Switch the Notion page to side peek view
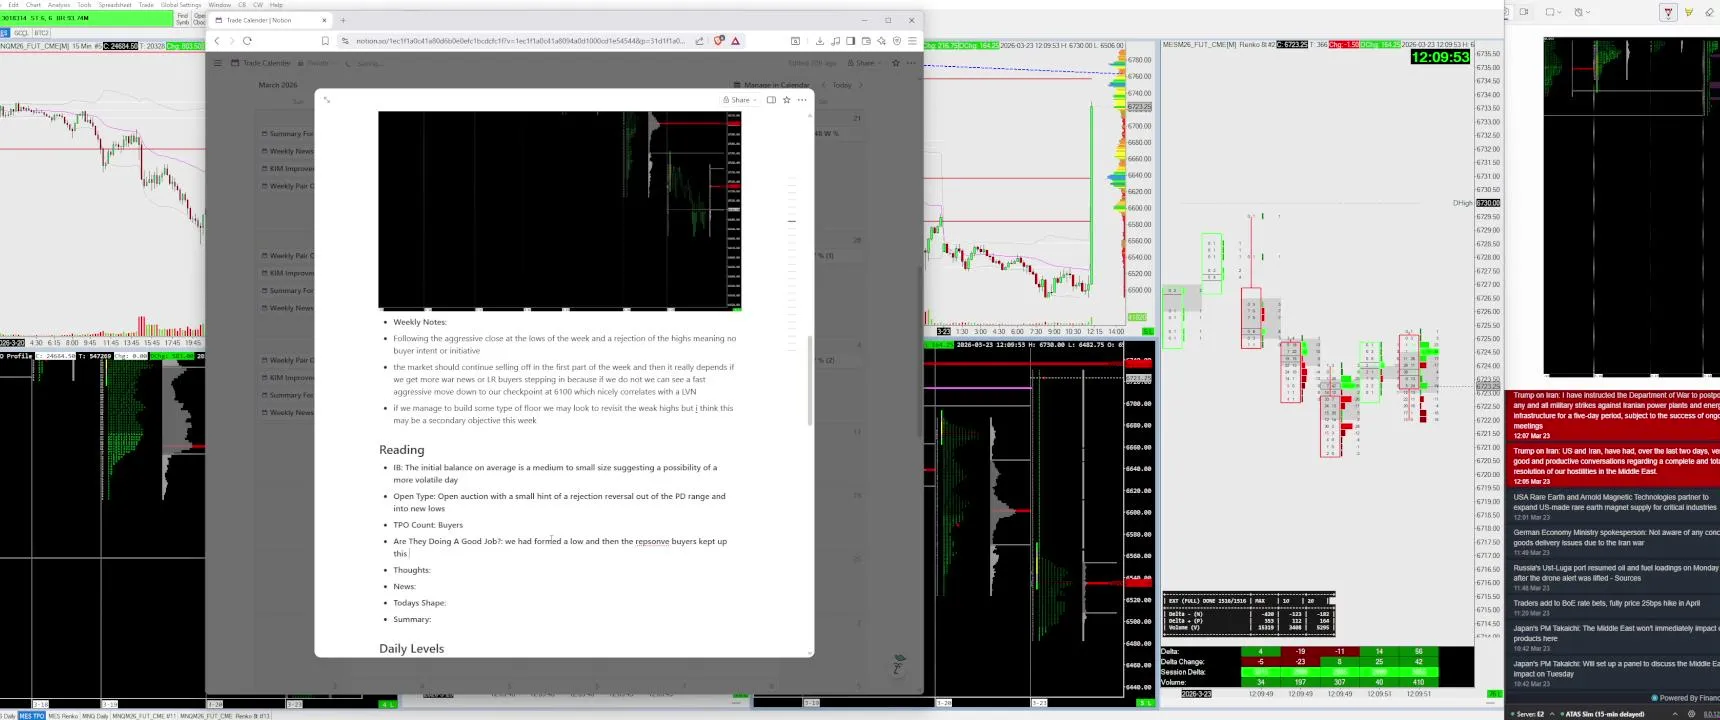This screenshot has height=720, width=1720. click(771, 100)
